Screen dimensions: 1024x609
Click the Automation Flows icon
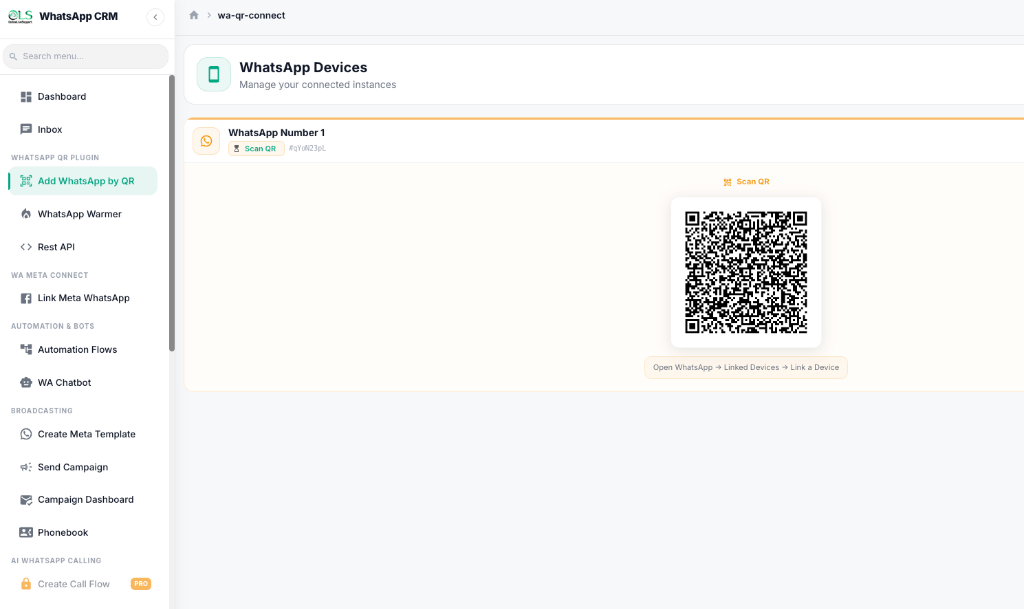click(x=24, y=349)
